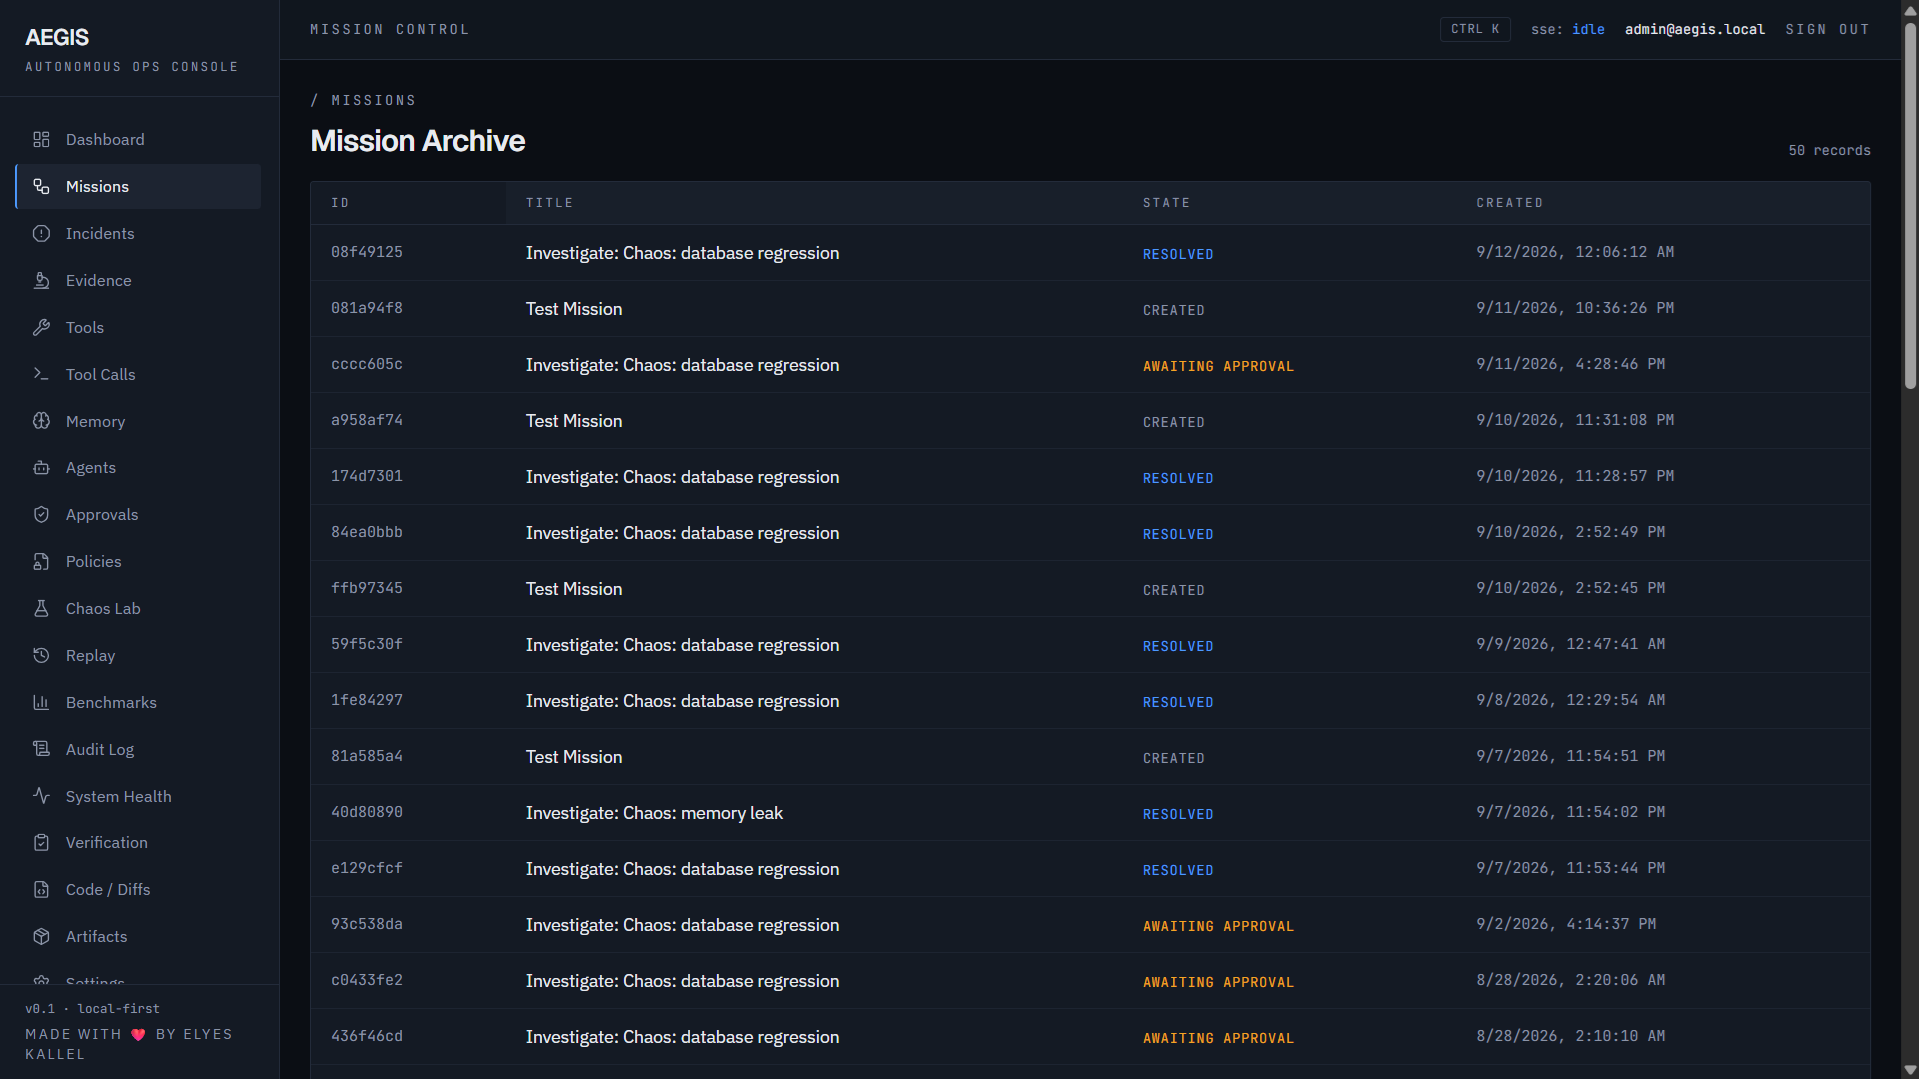The image size is (1919, 1079).
Task: Open mission row 08f49125
Action: (x=1090, y=253)
